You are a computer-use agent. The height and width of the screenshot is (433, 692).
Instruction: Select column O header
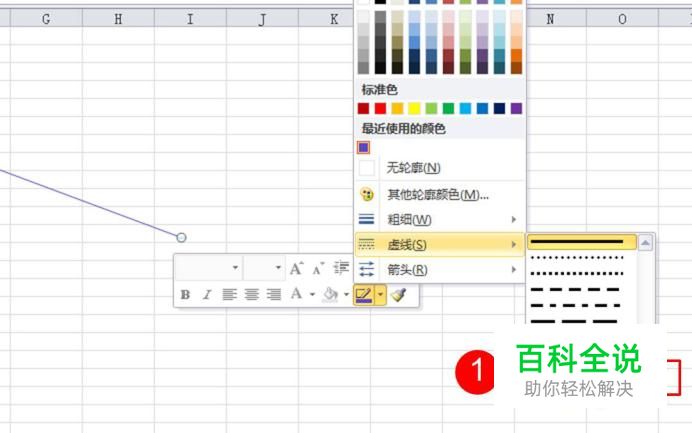[x=622, y=19]
